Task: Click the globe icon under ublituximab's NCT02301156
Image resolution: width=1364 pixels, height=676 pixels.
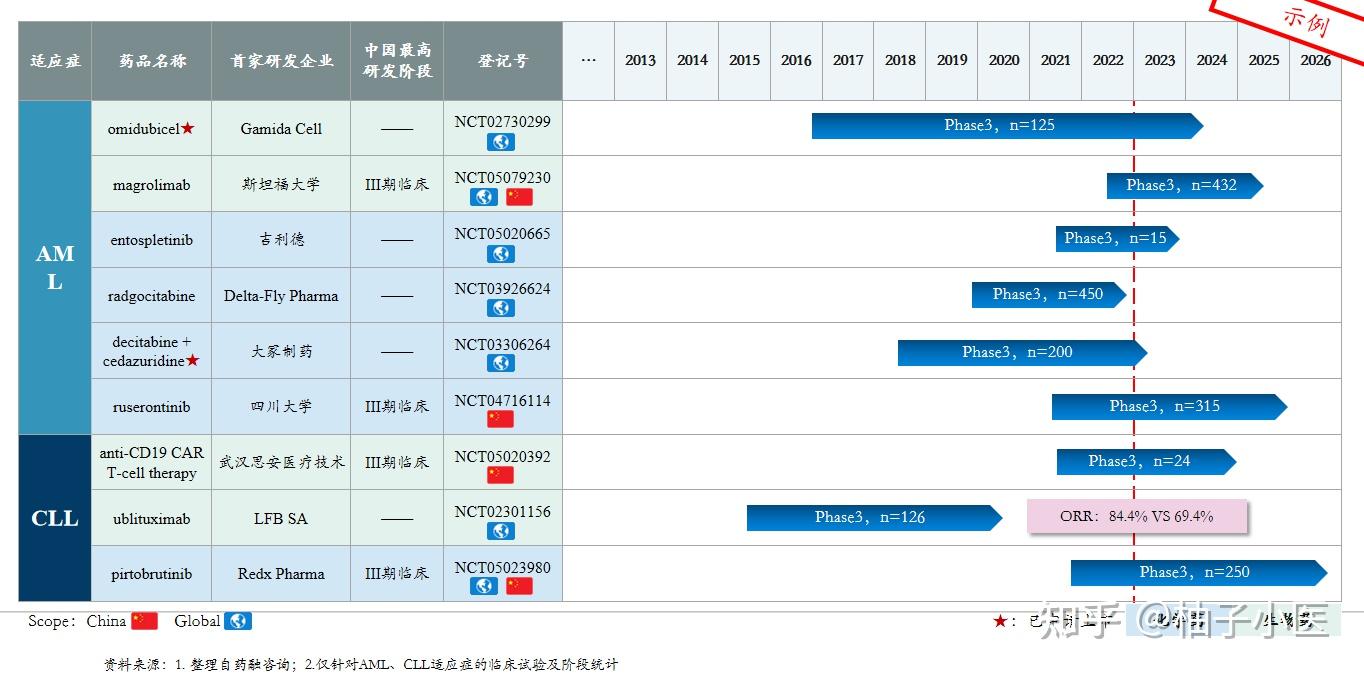Action: pos(502,530)
